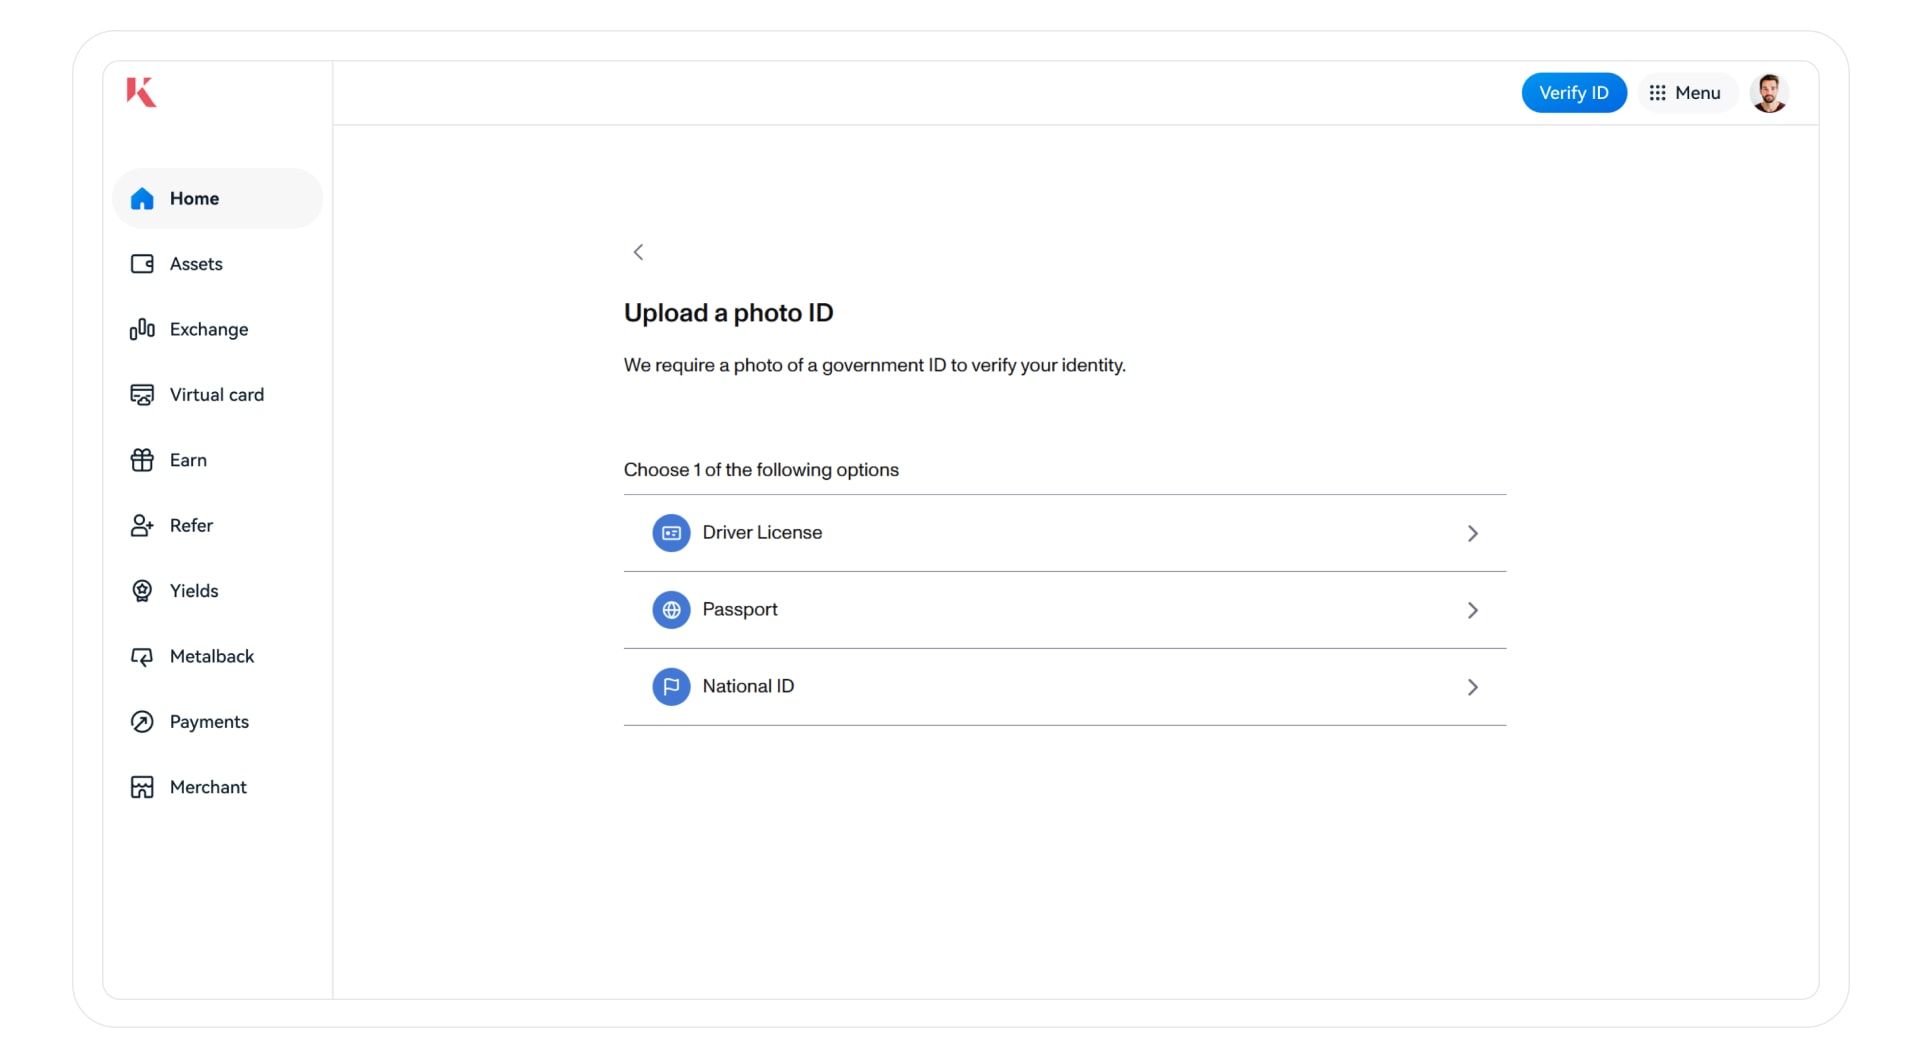Click the Menu grid dots icon
The height and width of the screenshot is (1058, 1920).
coord(1657,93)
